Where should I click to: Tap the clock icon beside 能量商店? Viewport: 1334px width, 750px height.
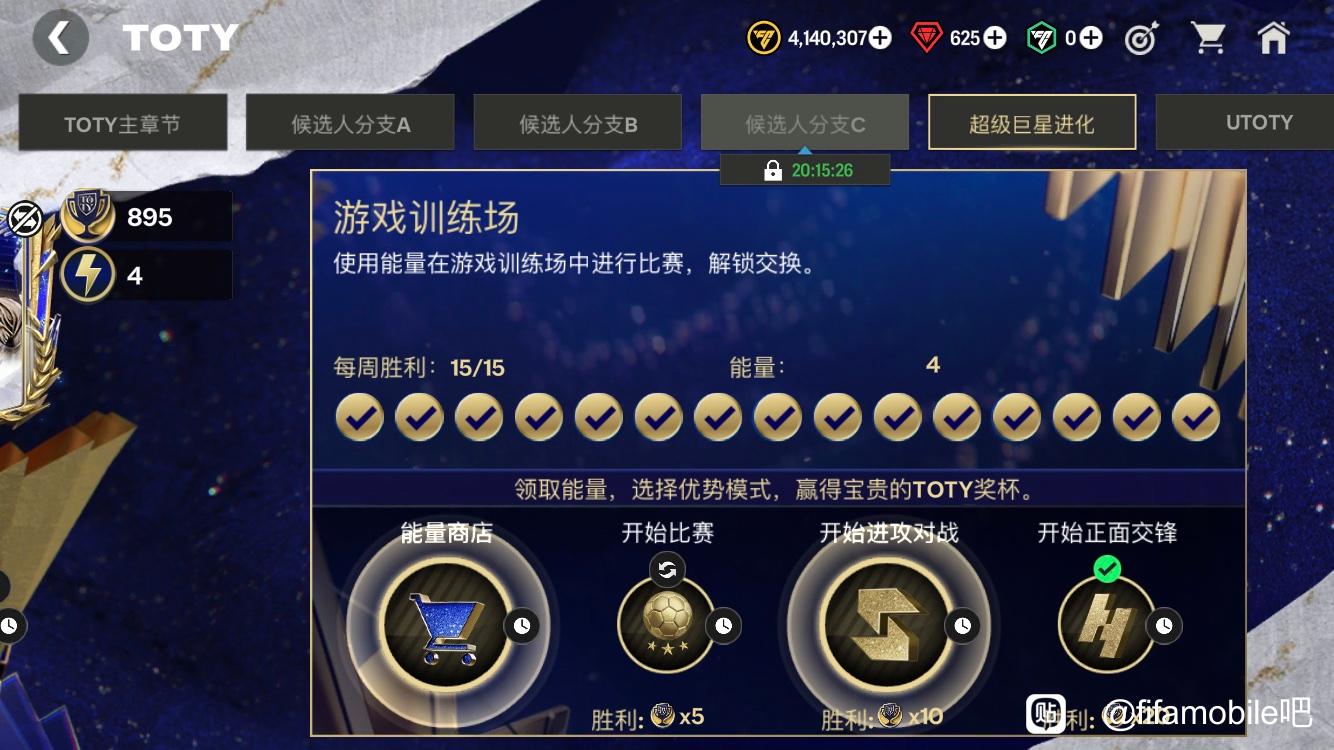(522, 626)
